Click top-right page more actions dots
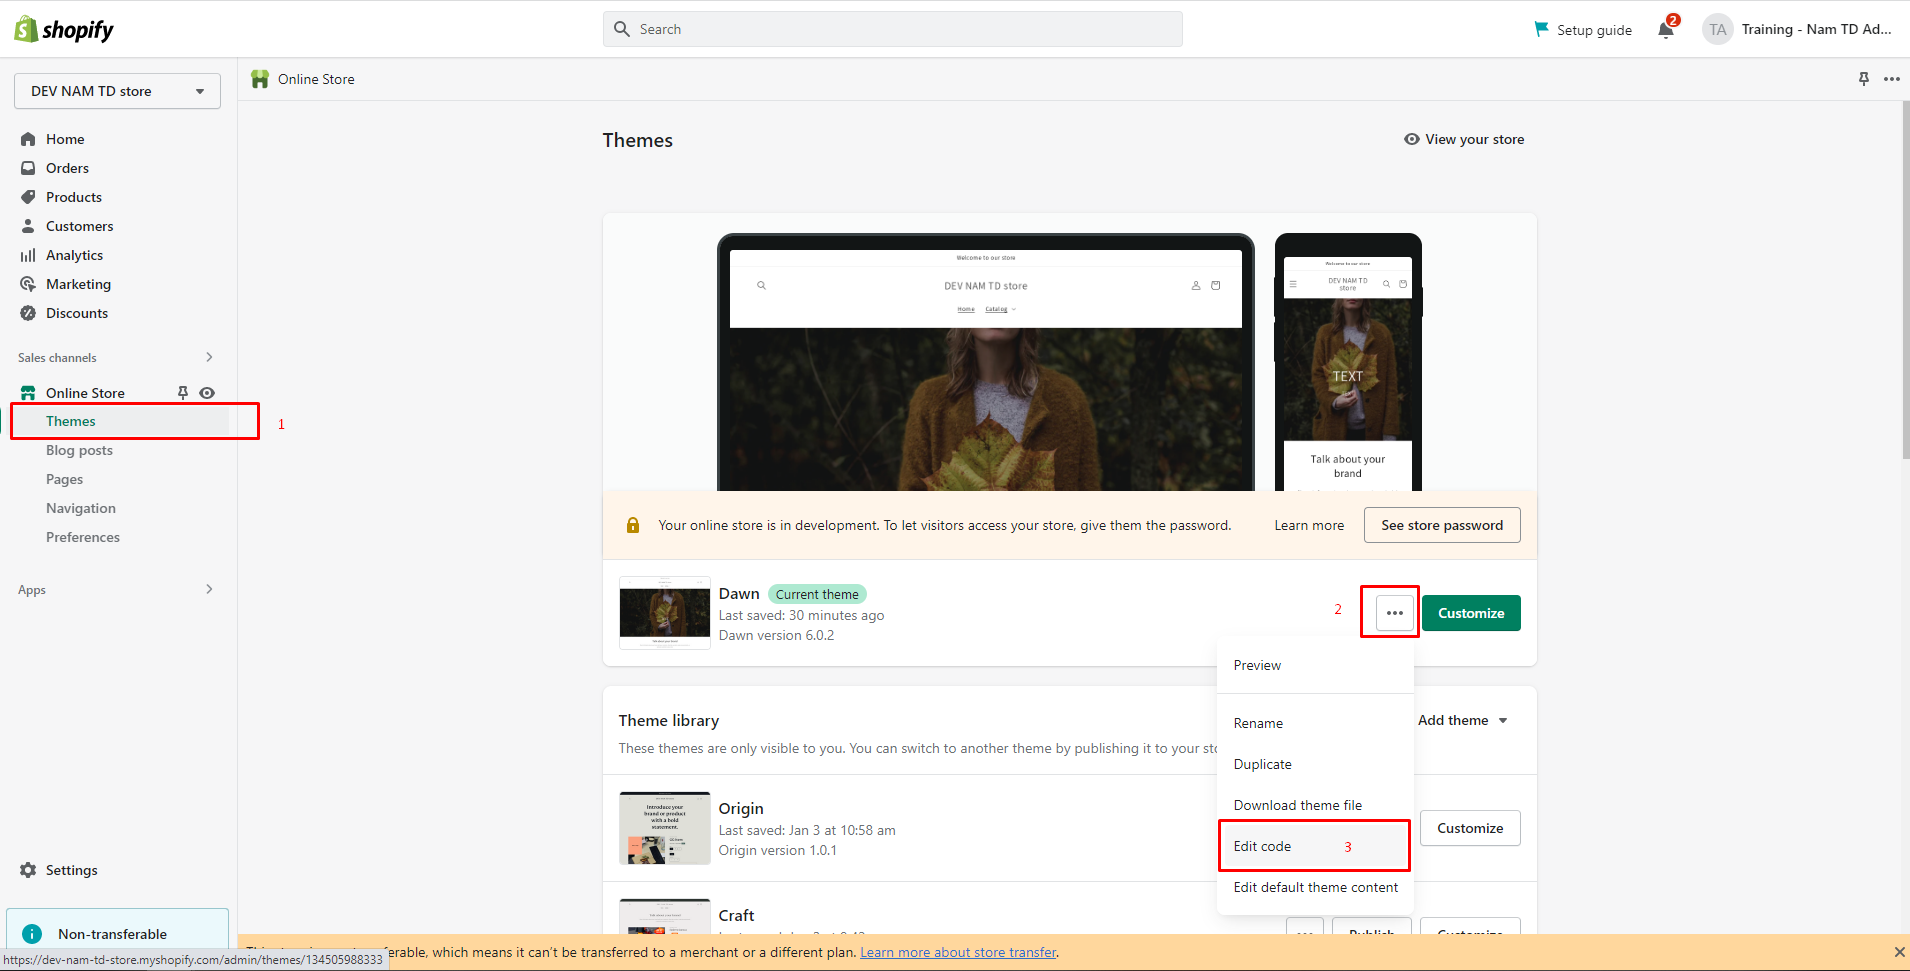The height and width of the screenshot is (971, 1910). (x=1891, y=79)
